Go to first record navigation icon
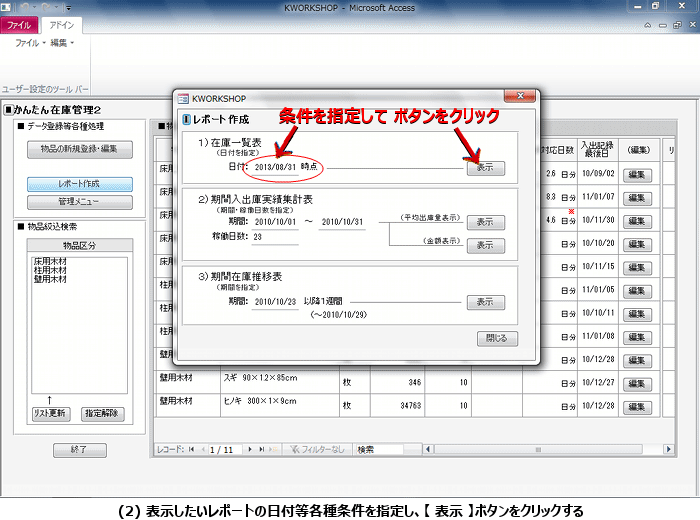 pos(192,449)
